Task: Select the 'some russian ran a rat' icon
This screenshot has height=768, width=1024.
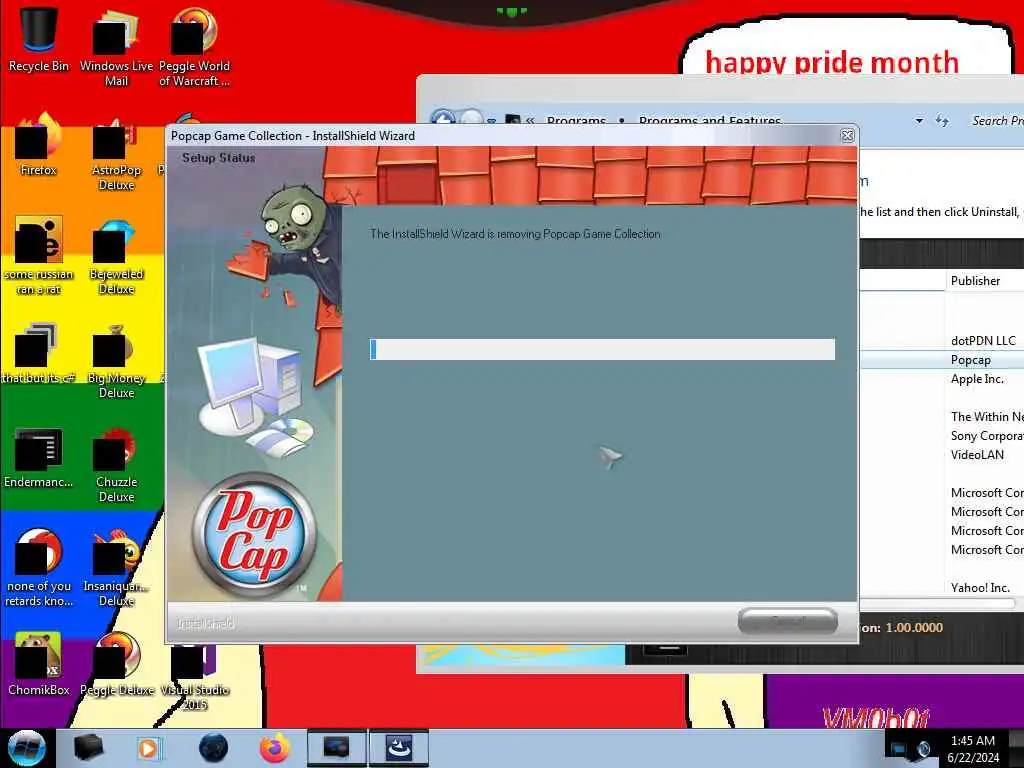Action: (38, 256)
